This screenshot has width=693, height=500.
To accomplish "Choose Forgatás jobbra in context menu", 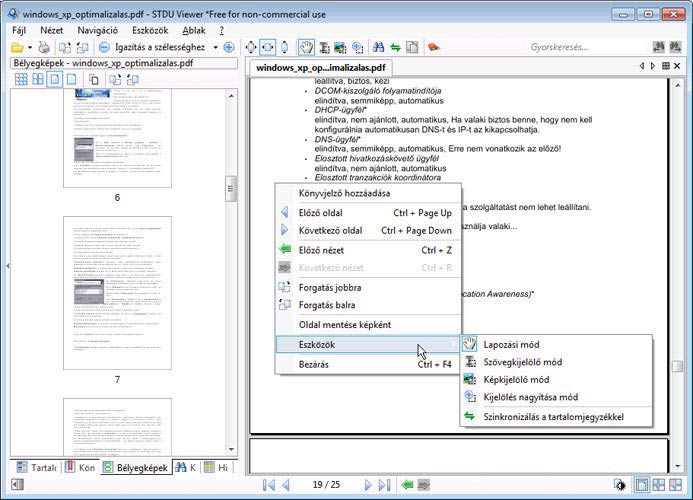I will 368,287.
